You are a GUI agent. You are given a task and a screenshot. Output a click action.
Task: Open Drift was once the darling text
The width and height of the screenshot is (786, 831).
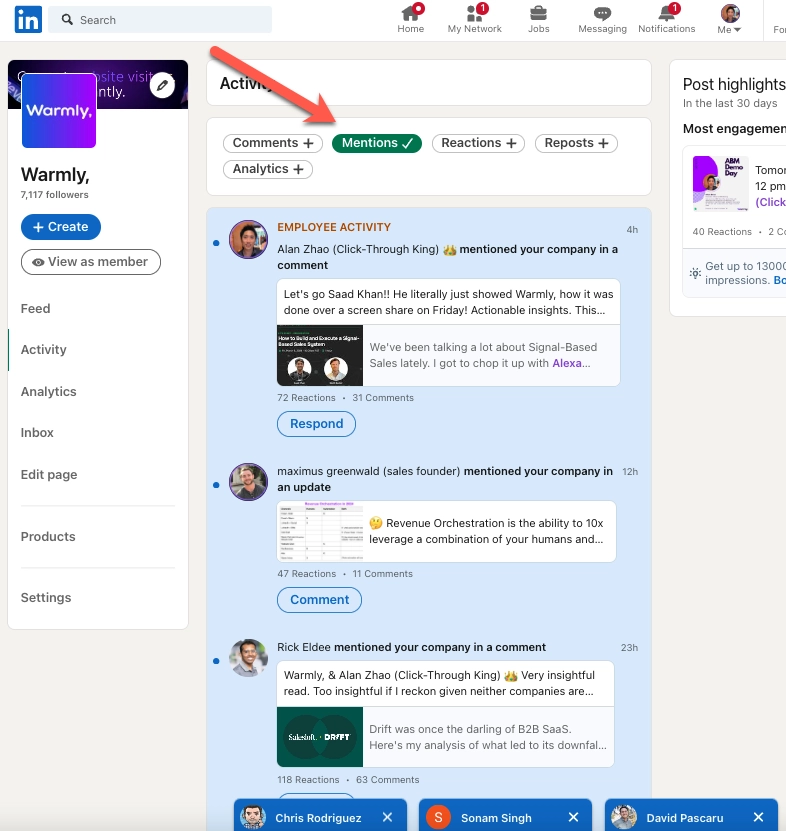[x=488, y=737]
